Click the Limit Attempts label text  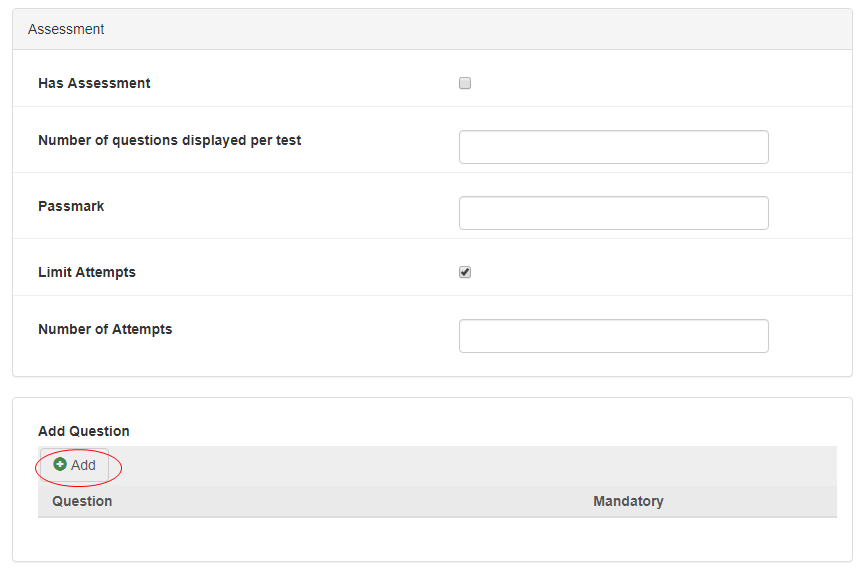(x=87, y=272)
